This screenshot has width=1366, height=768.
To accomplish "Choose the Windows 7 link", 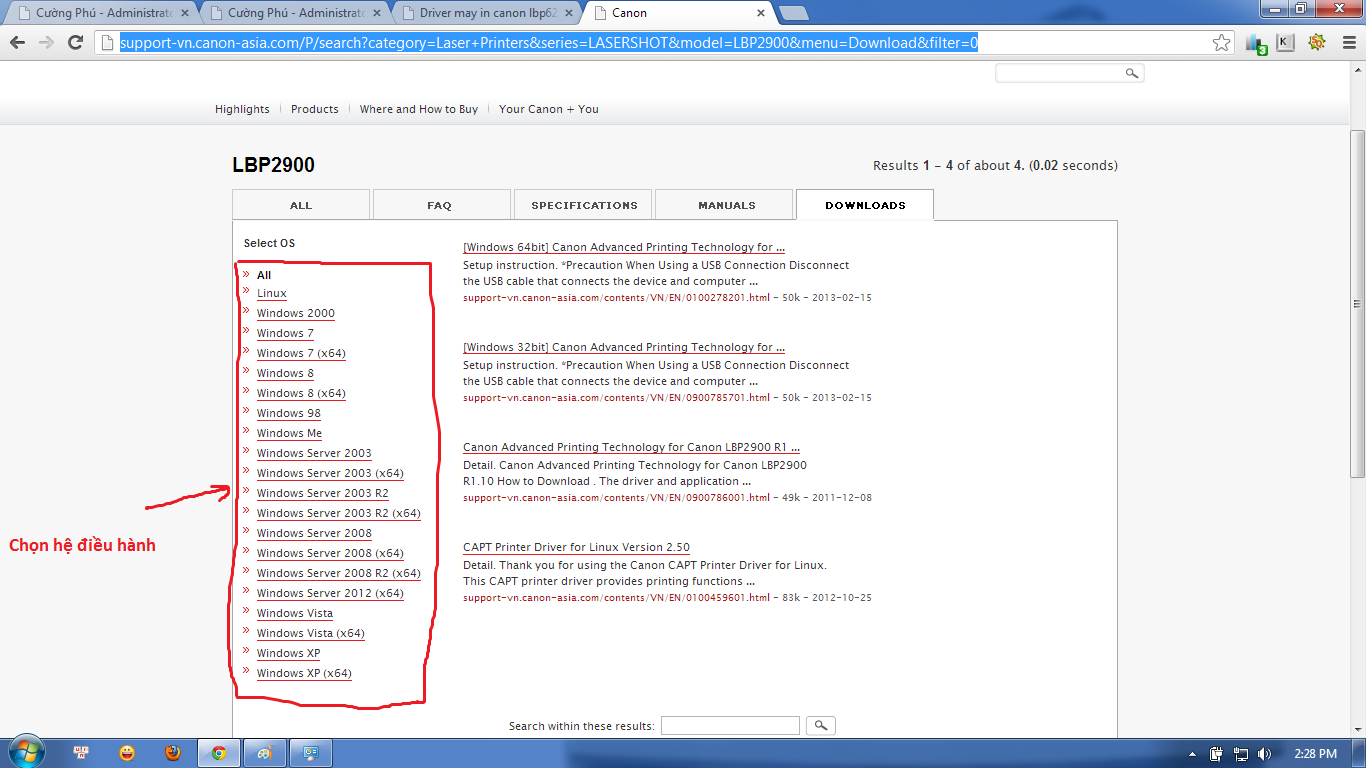I will (x=285, y=333).
